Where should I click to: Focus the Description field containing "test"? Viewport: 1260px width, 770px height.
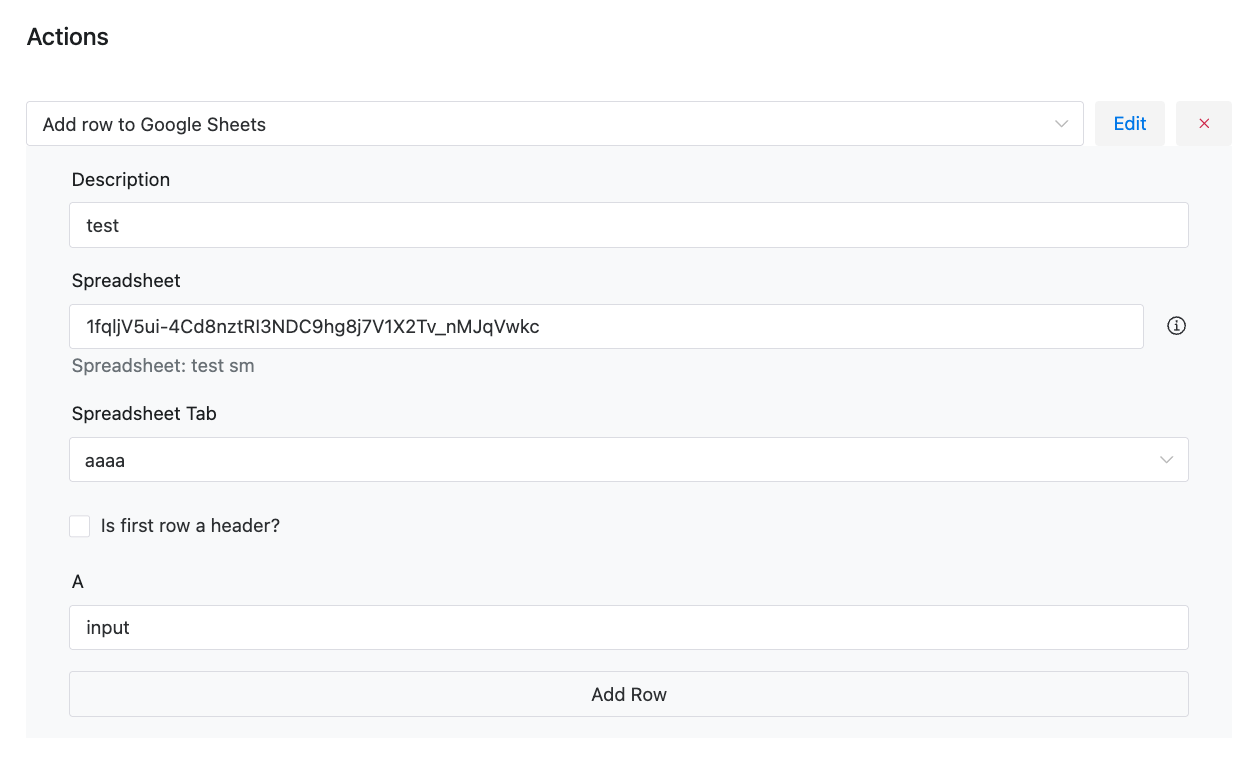tap(629, 225)
